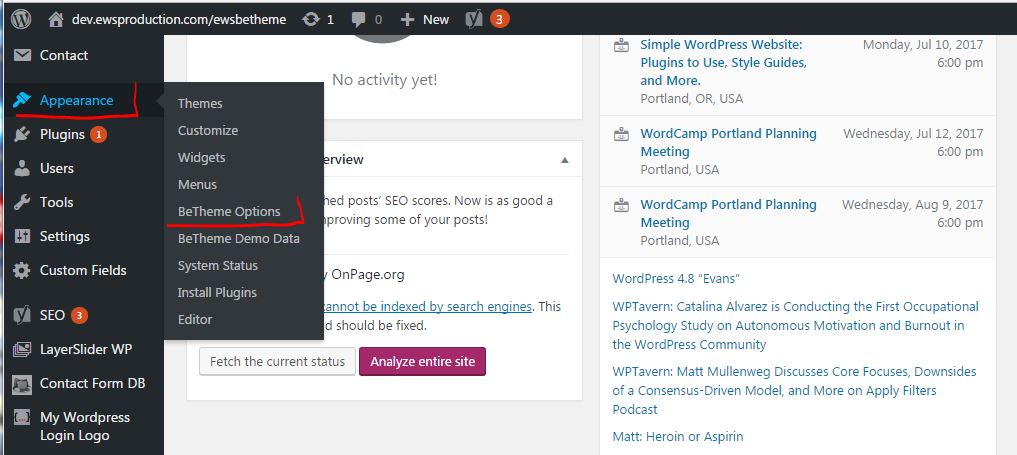The image size is (1017, 455).
Task: Click the Appearance paintbrush icon
Action: [22, 100]
